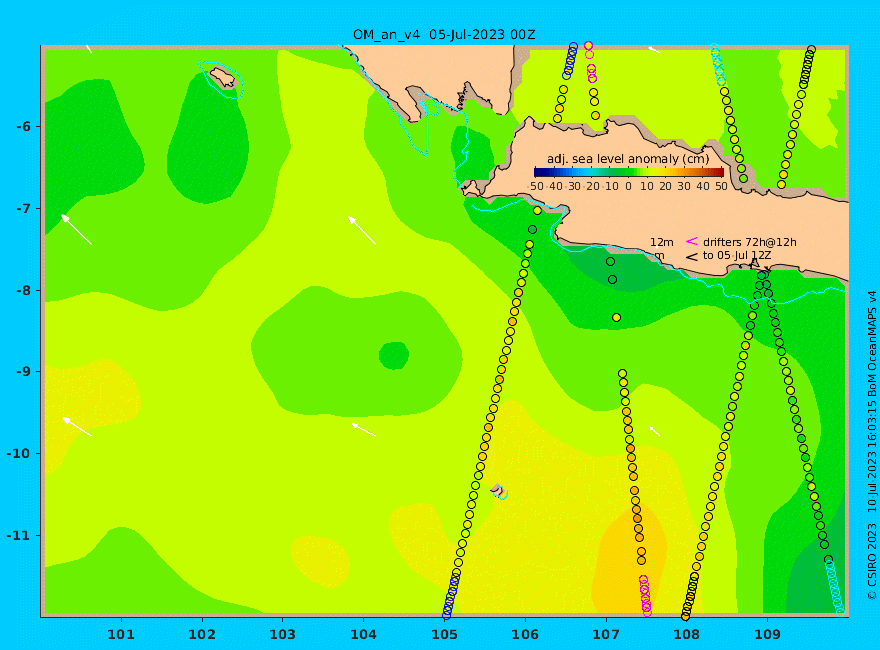The image size is (880, 650).
Task: Click the latitude label -11
Action: click(21, 535)
